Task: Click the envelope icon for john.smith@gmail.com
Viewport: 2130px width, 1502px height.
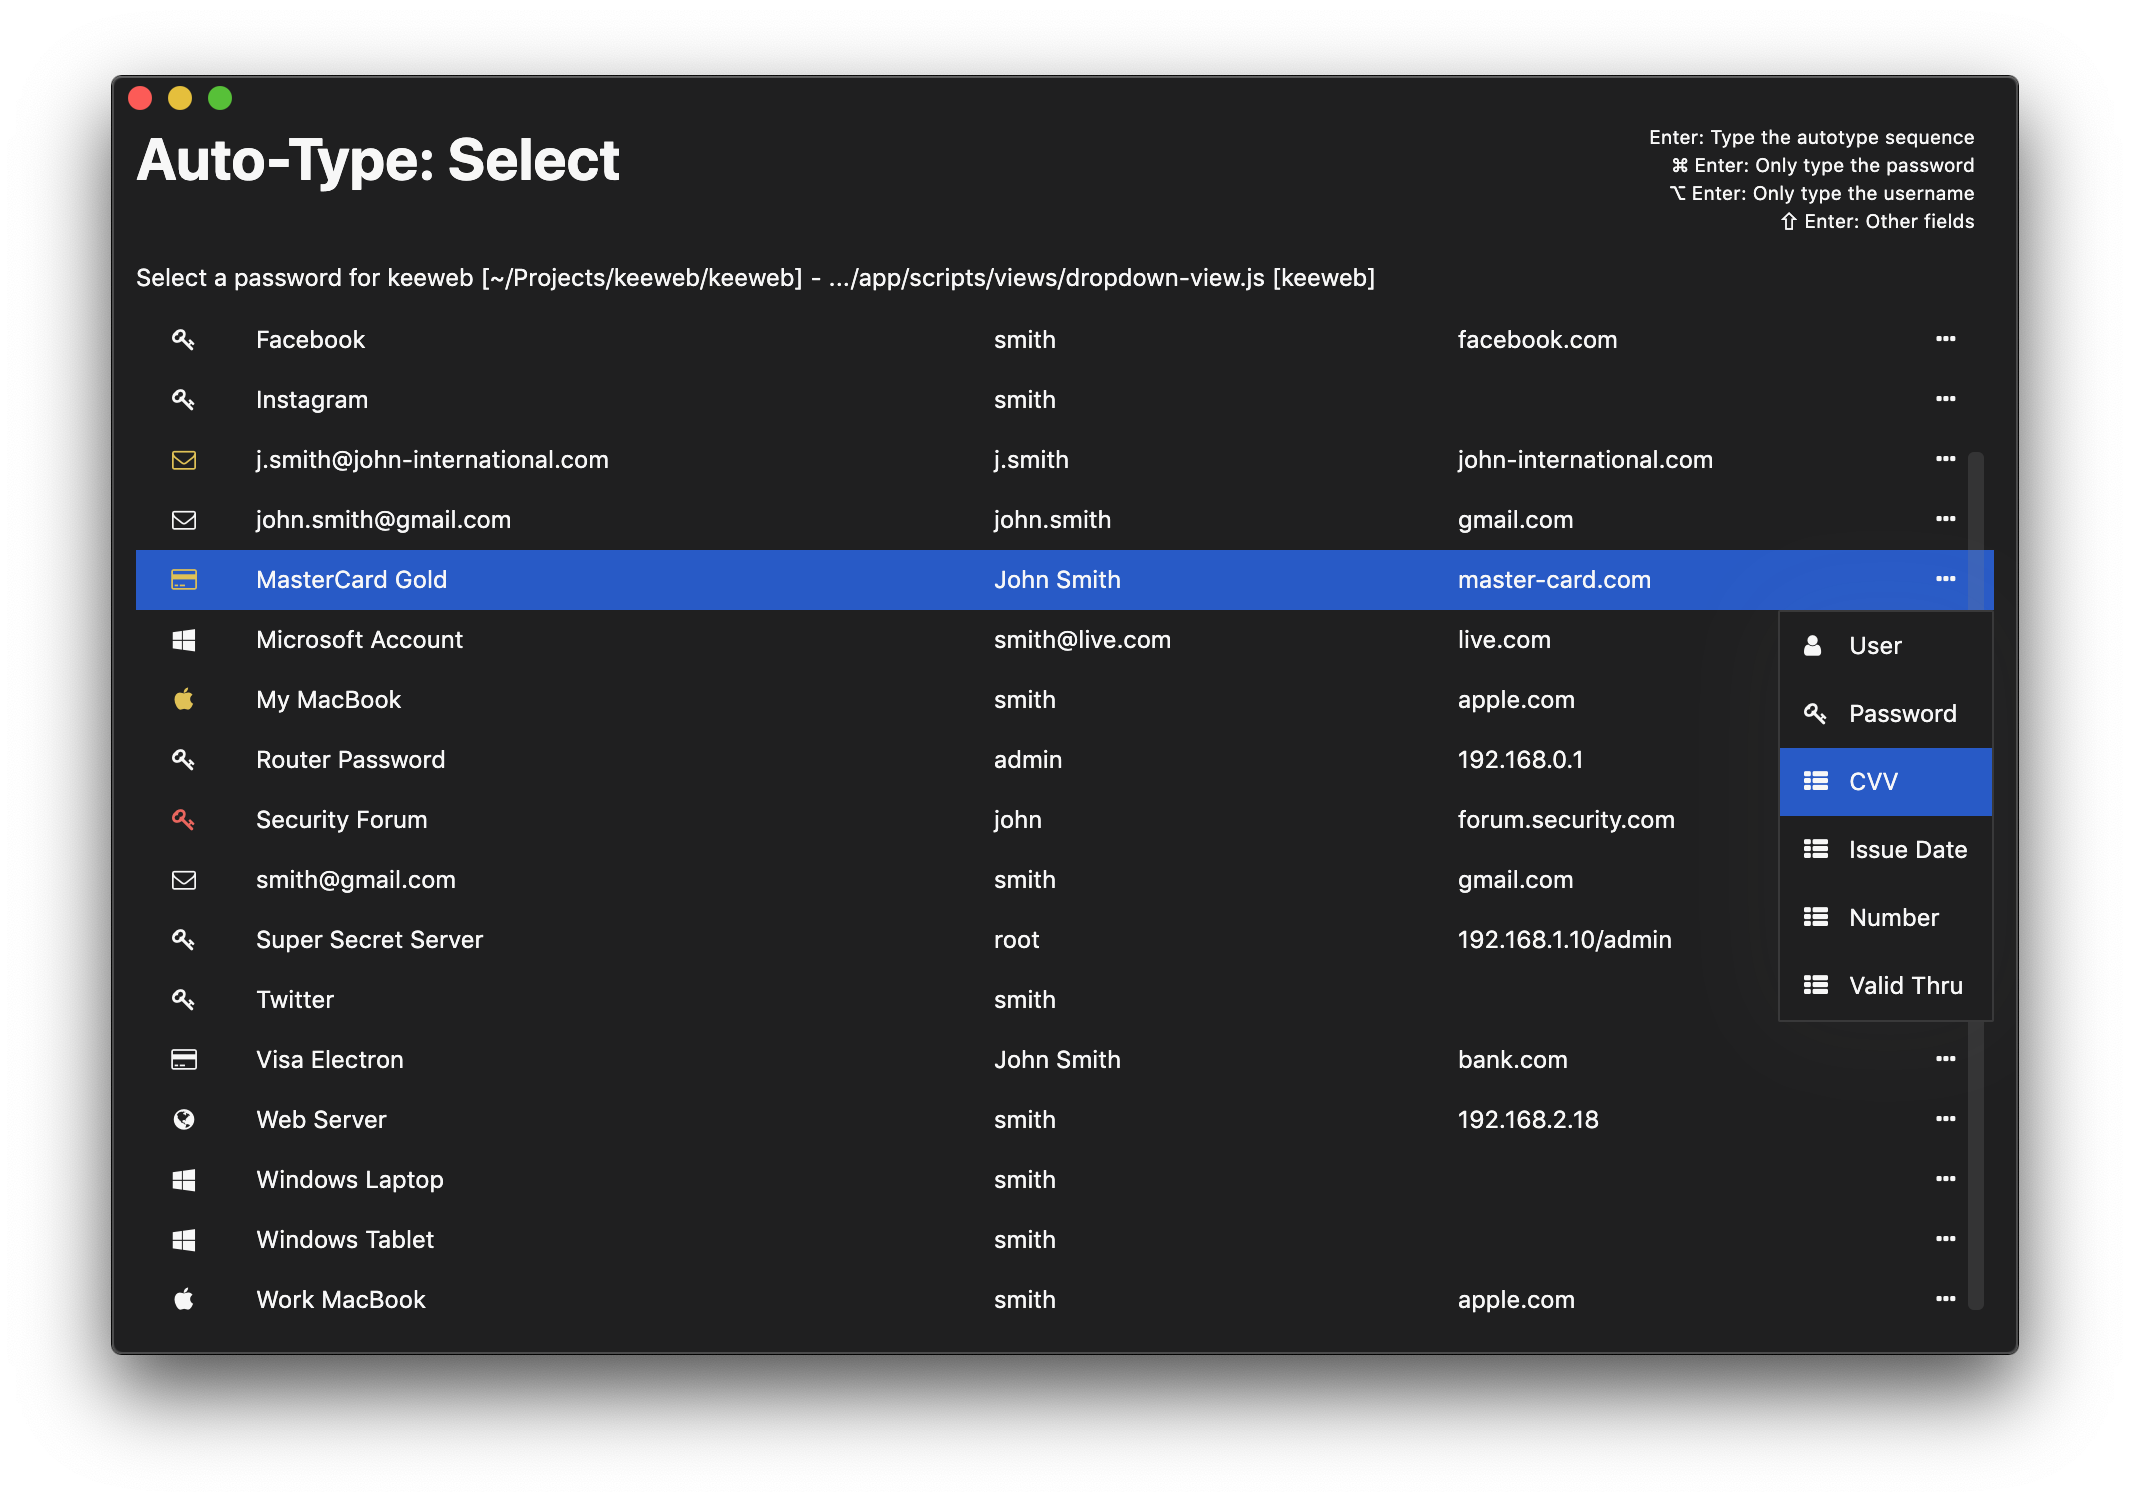Action: (x=184, y=520)
